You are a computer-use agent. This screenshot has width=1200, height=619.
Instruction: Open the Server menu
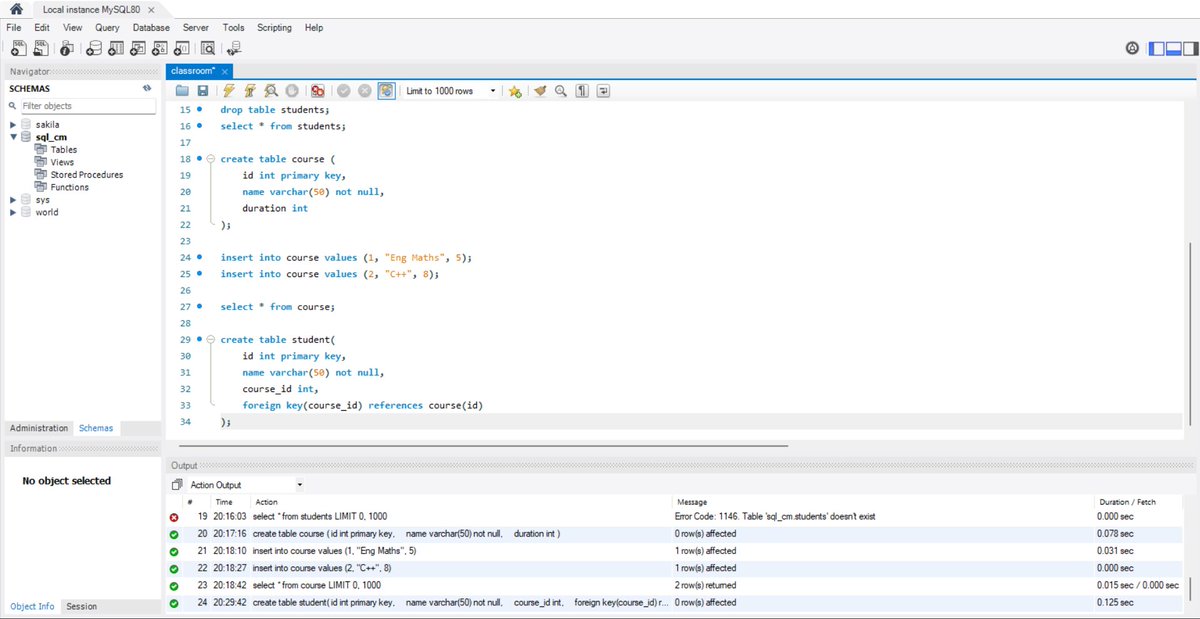[195, 28]
